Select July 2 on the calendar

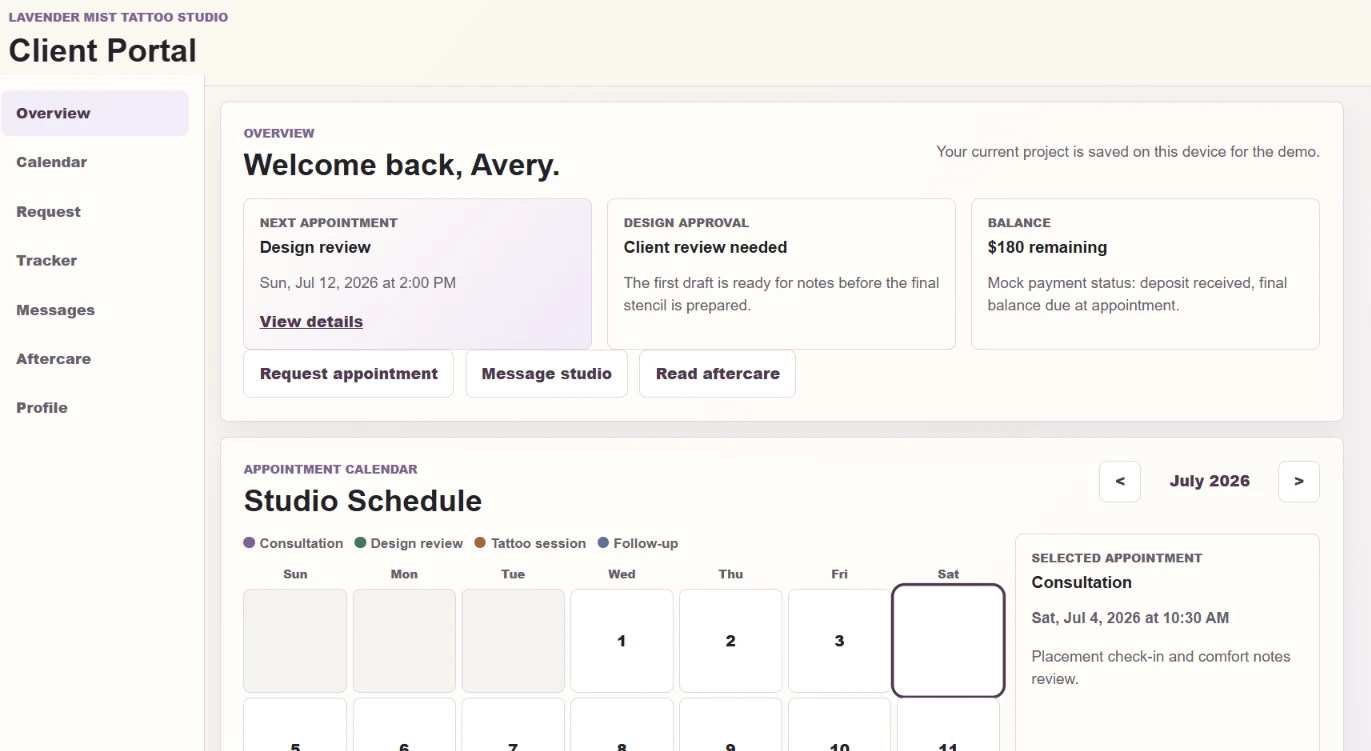click(x=731, y=641)
